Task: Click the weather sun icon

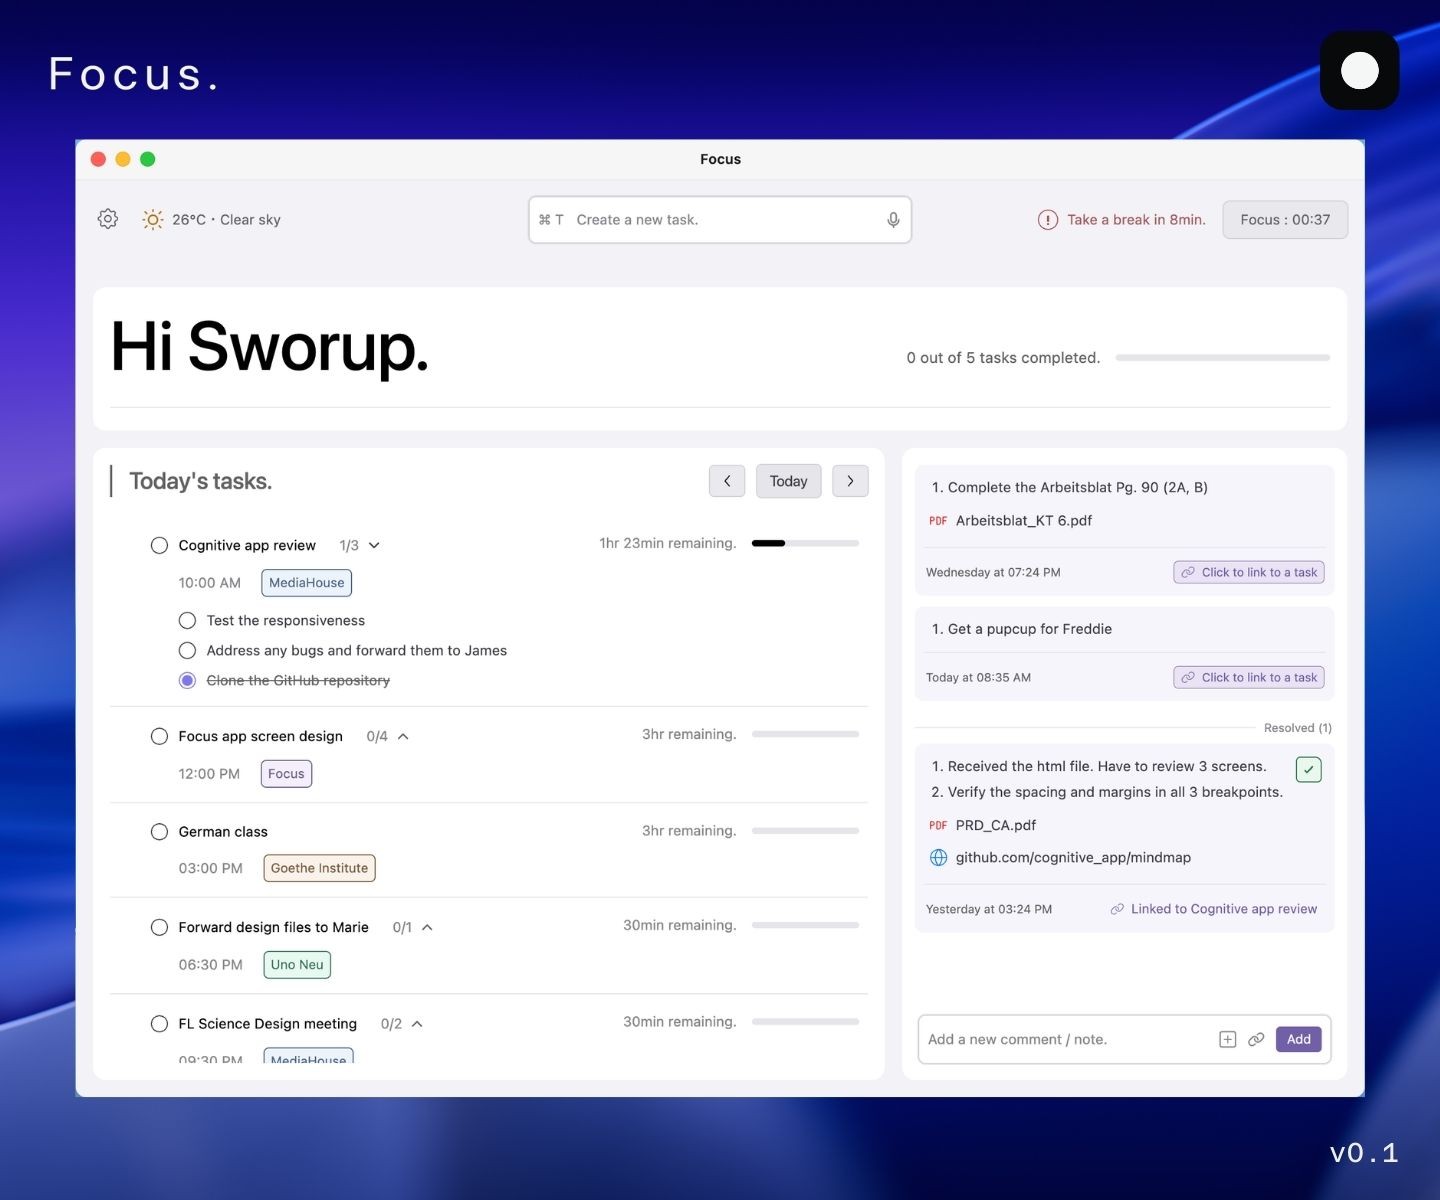Action: 152,219
